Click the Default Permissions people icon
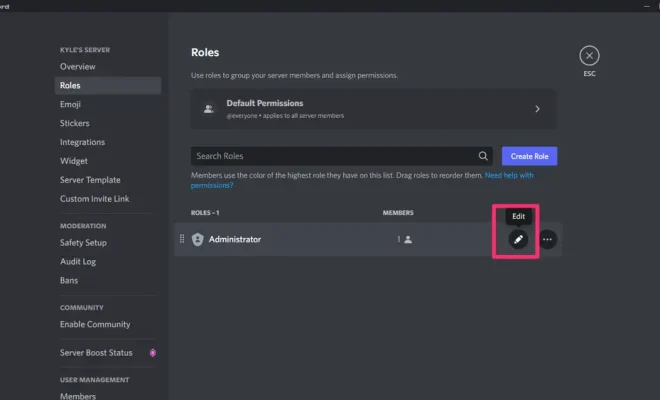The image size is (660, 400). pos(208,109)
